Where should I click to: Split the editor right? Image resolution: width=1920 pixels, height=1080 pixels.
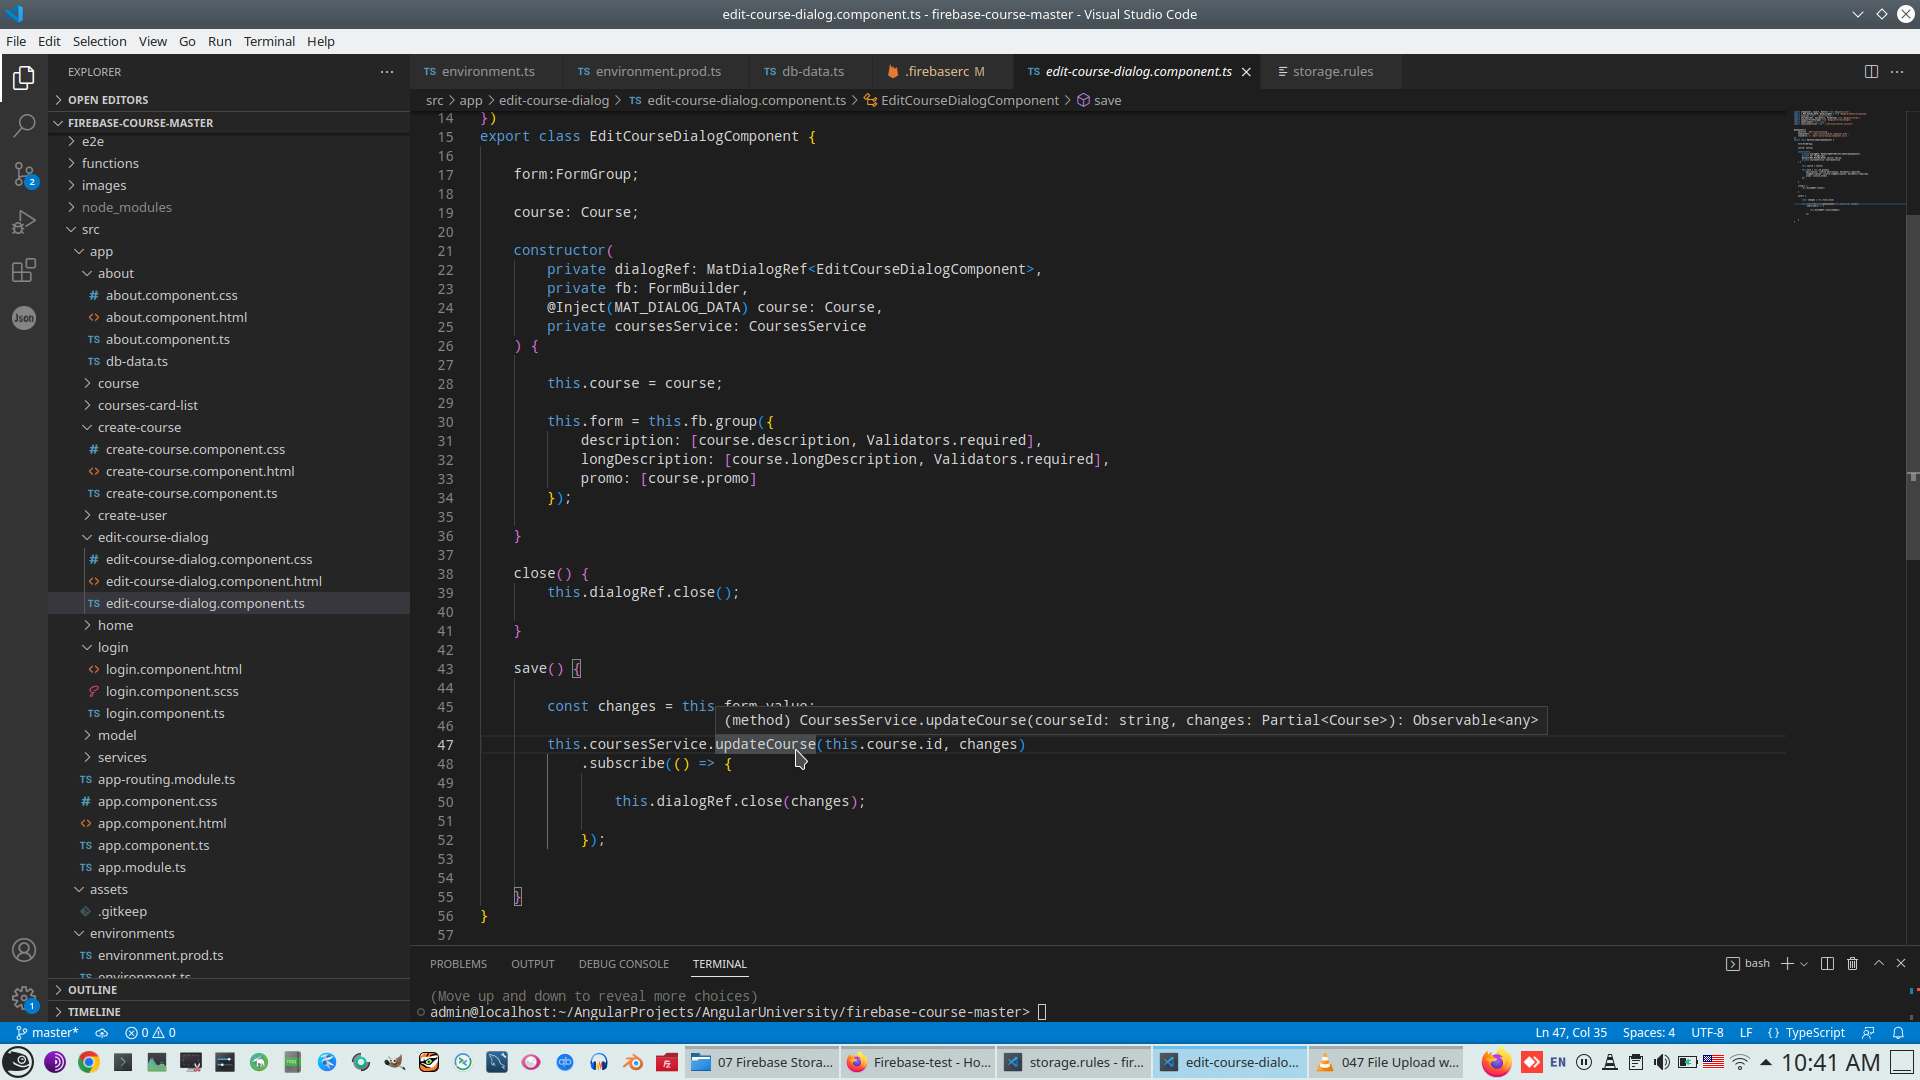pyautogui.click(x=1871, y=72)
